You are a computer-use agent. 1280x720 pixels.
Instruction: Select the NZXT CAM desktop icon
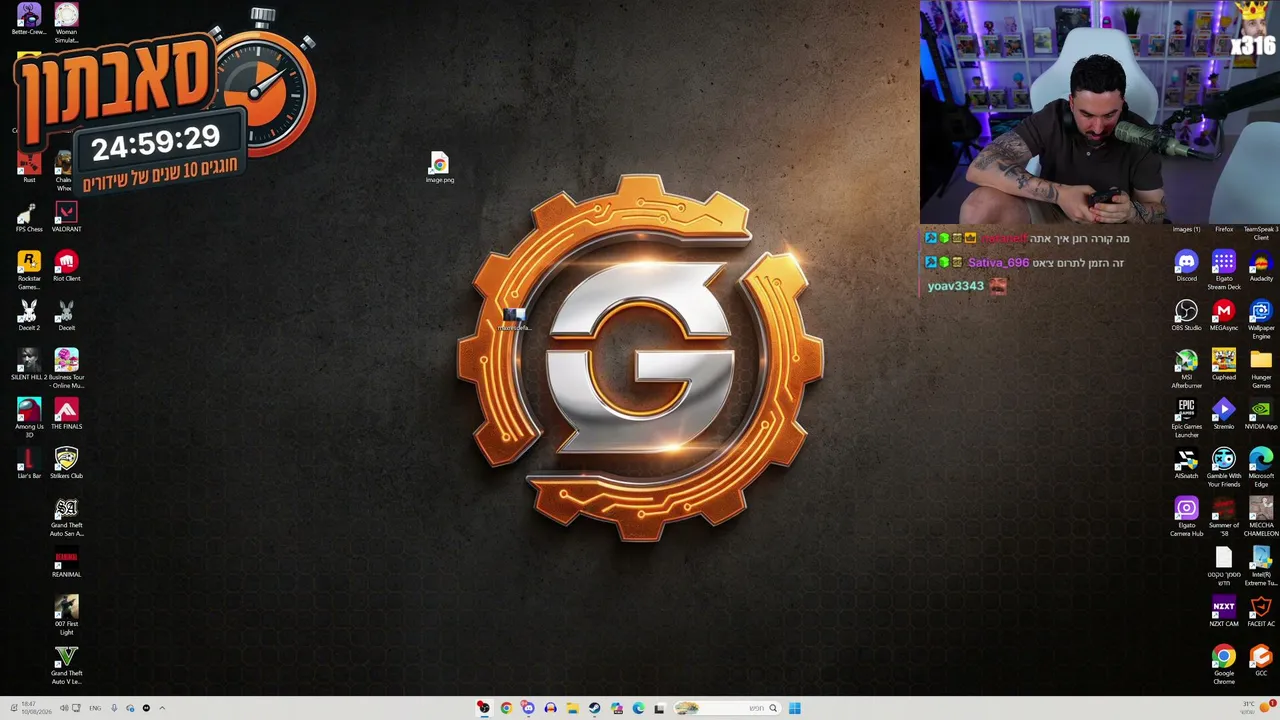tap(1224, 611)
